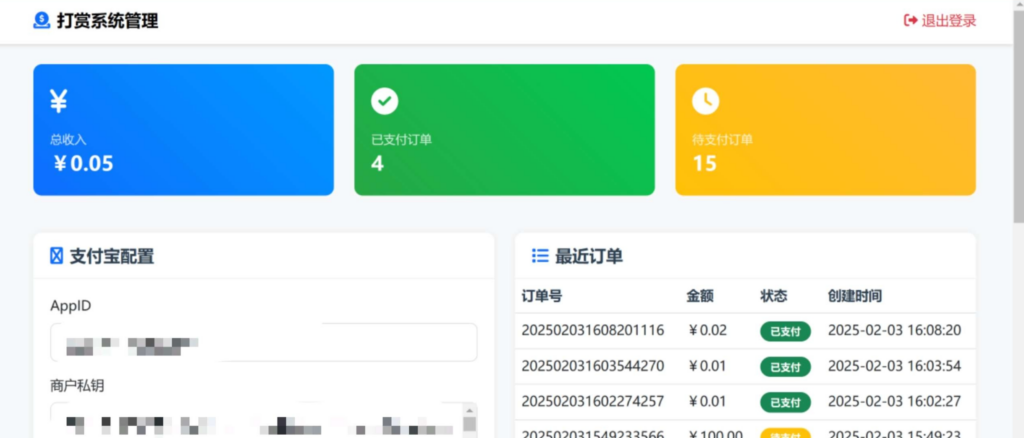Click the logout arrow icon
Image resolution: width=1024 pixels, height=438 pixels.
pos(910,21)
